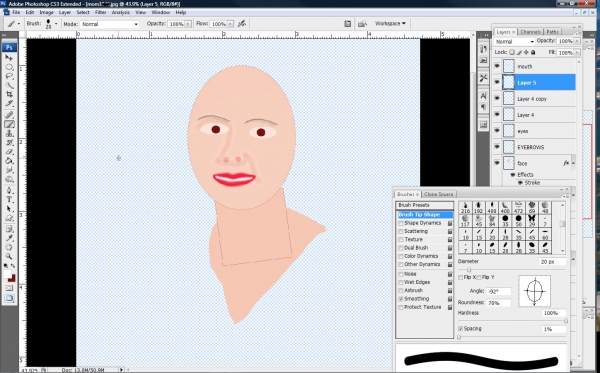
Task: Open the options bar Opacity slider arrow
Action: [x=188, y=24]
